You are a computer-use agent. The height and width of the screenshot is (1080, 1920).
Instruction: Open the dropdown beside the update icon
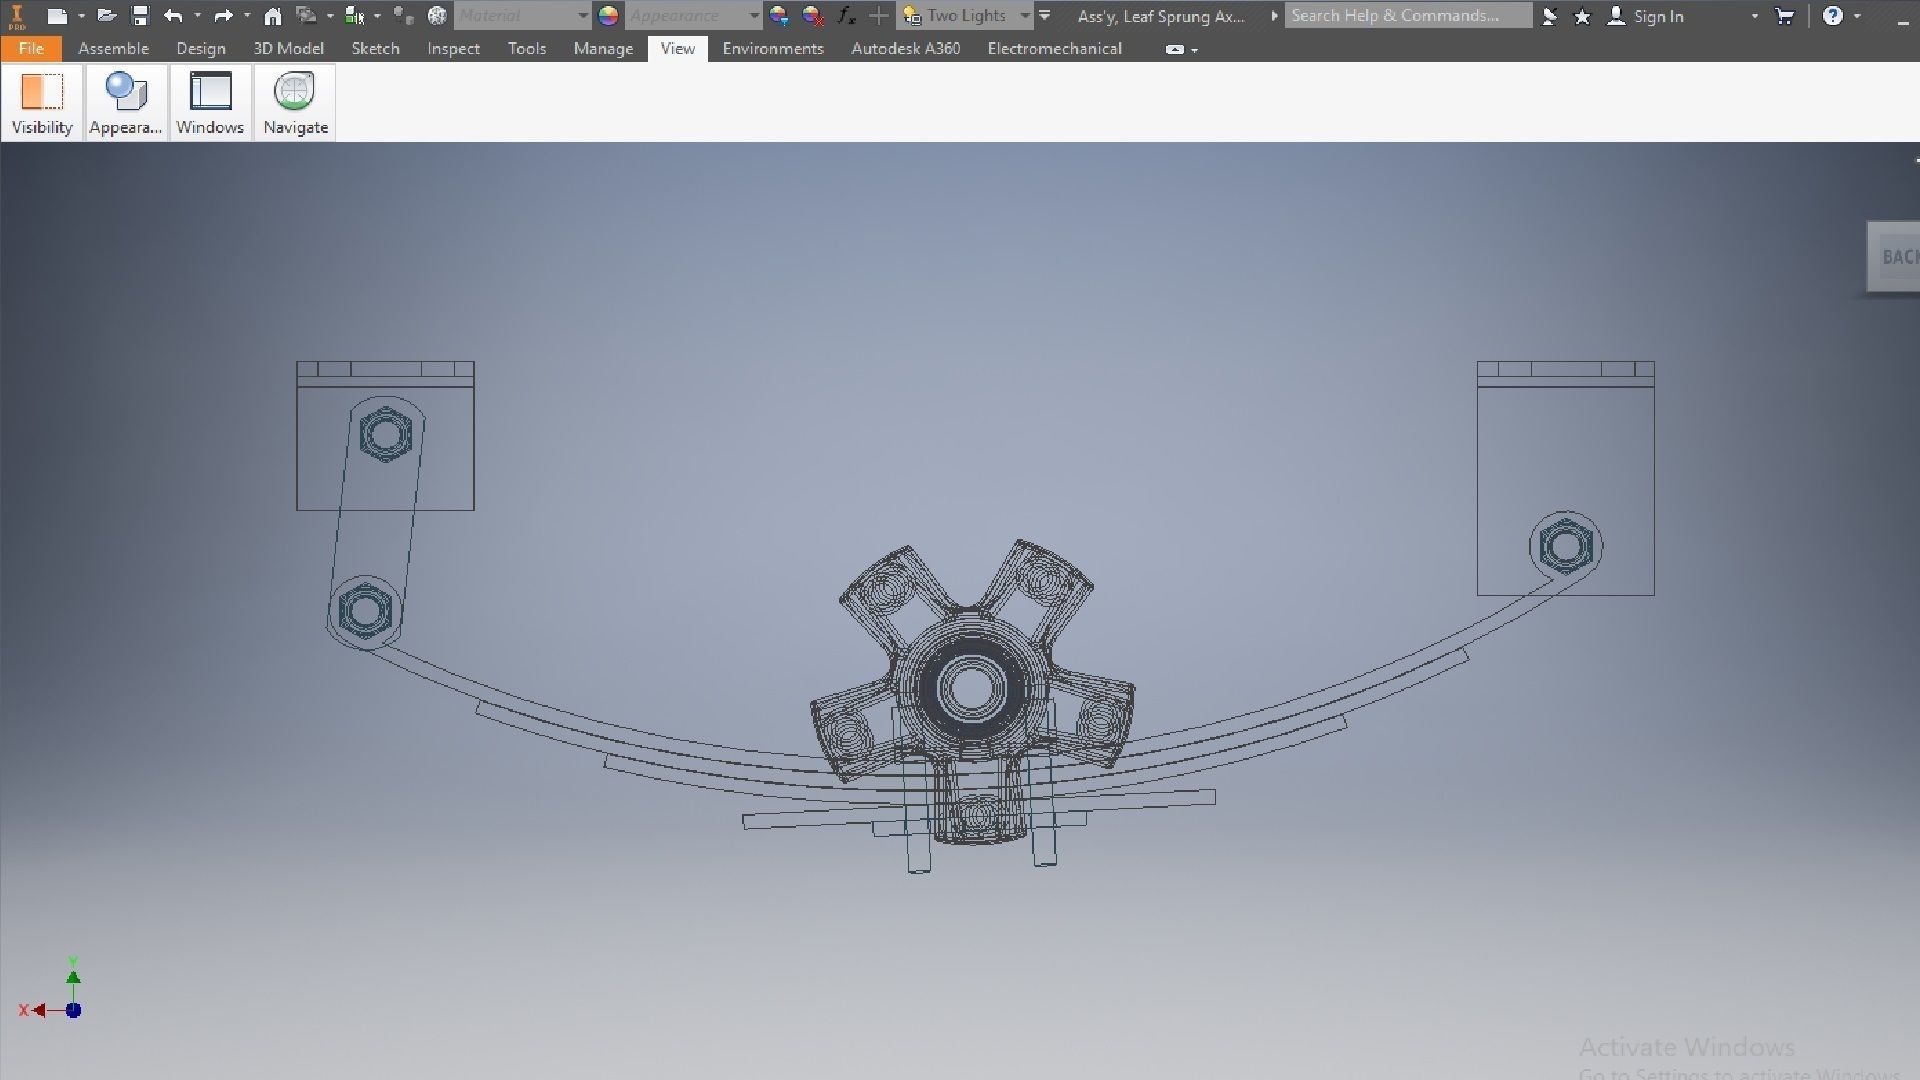point(330,16)
